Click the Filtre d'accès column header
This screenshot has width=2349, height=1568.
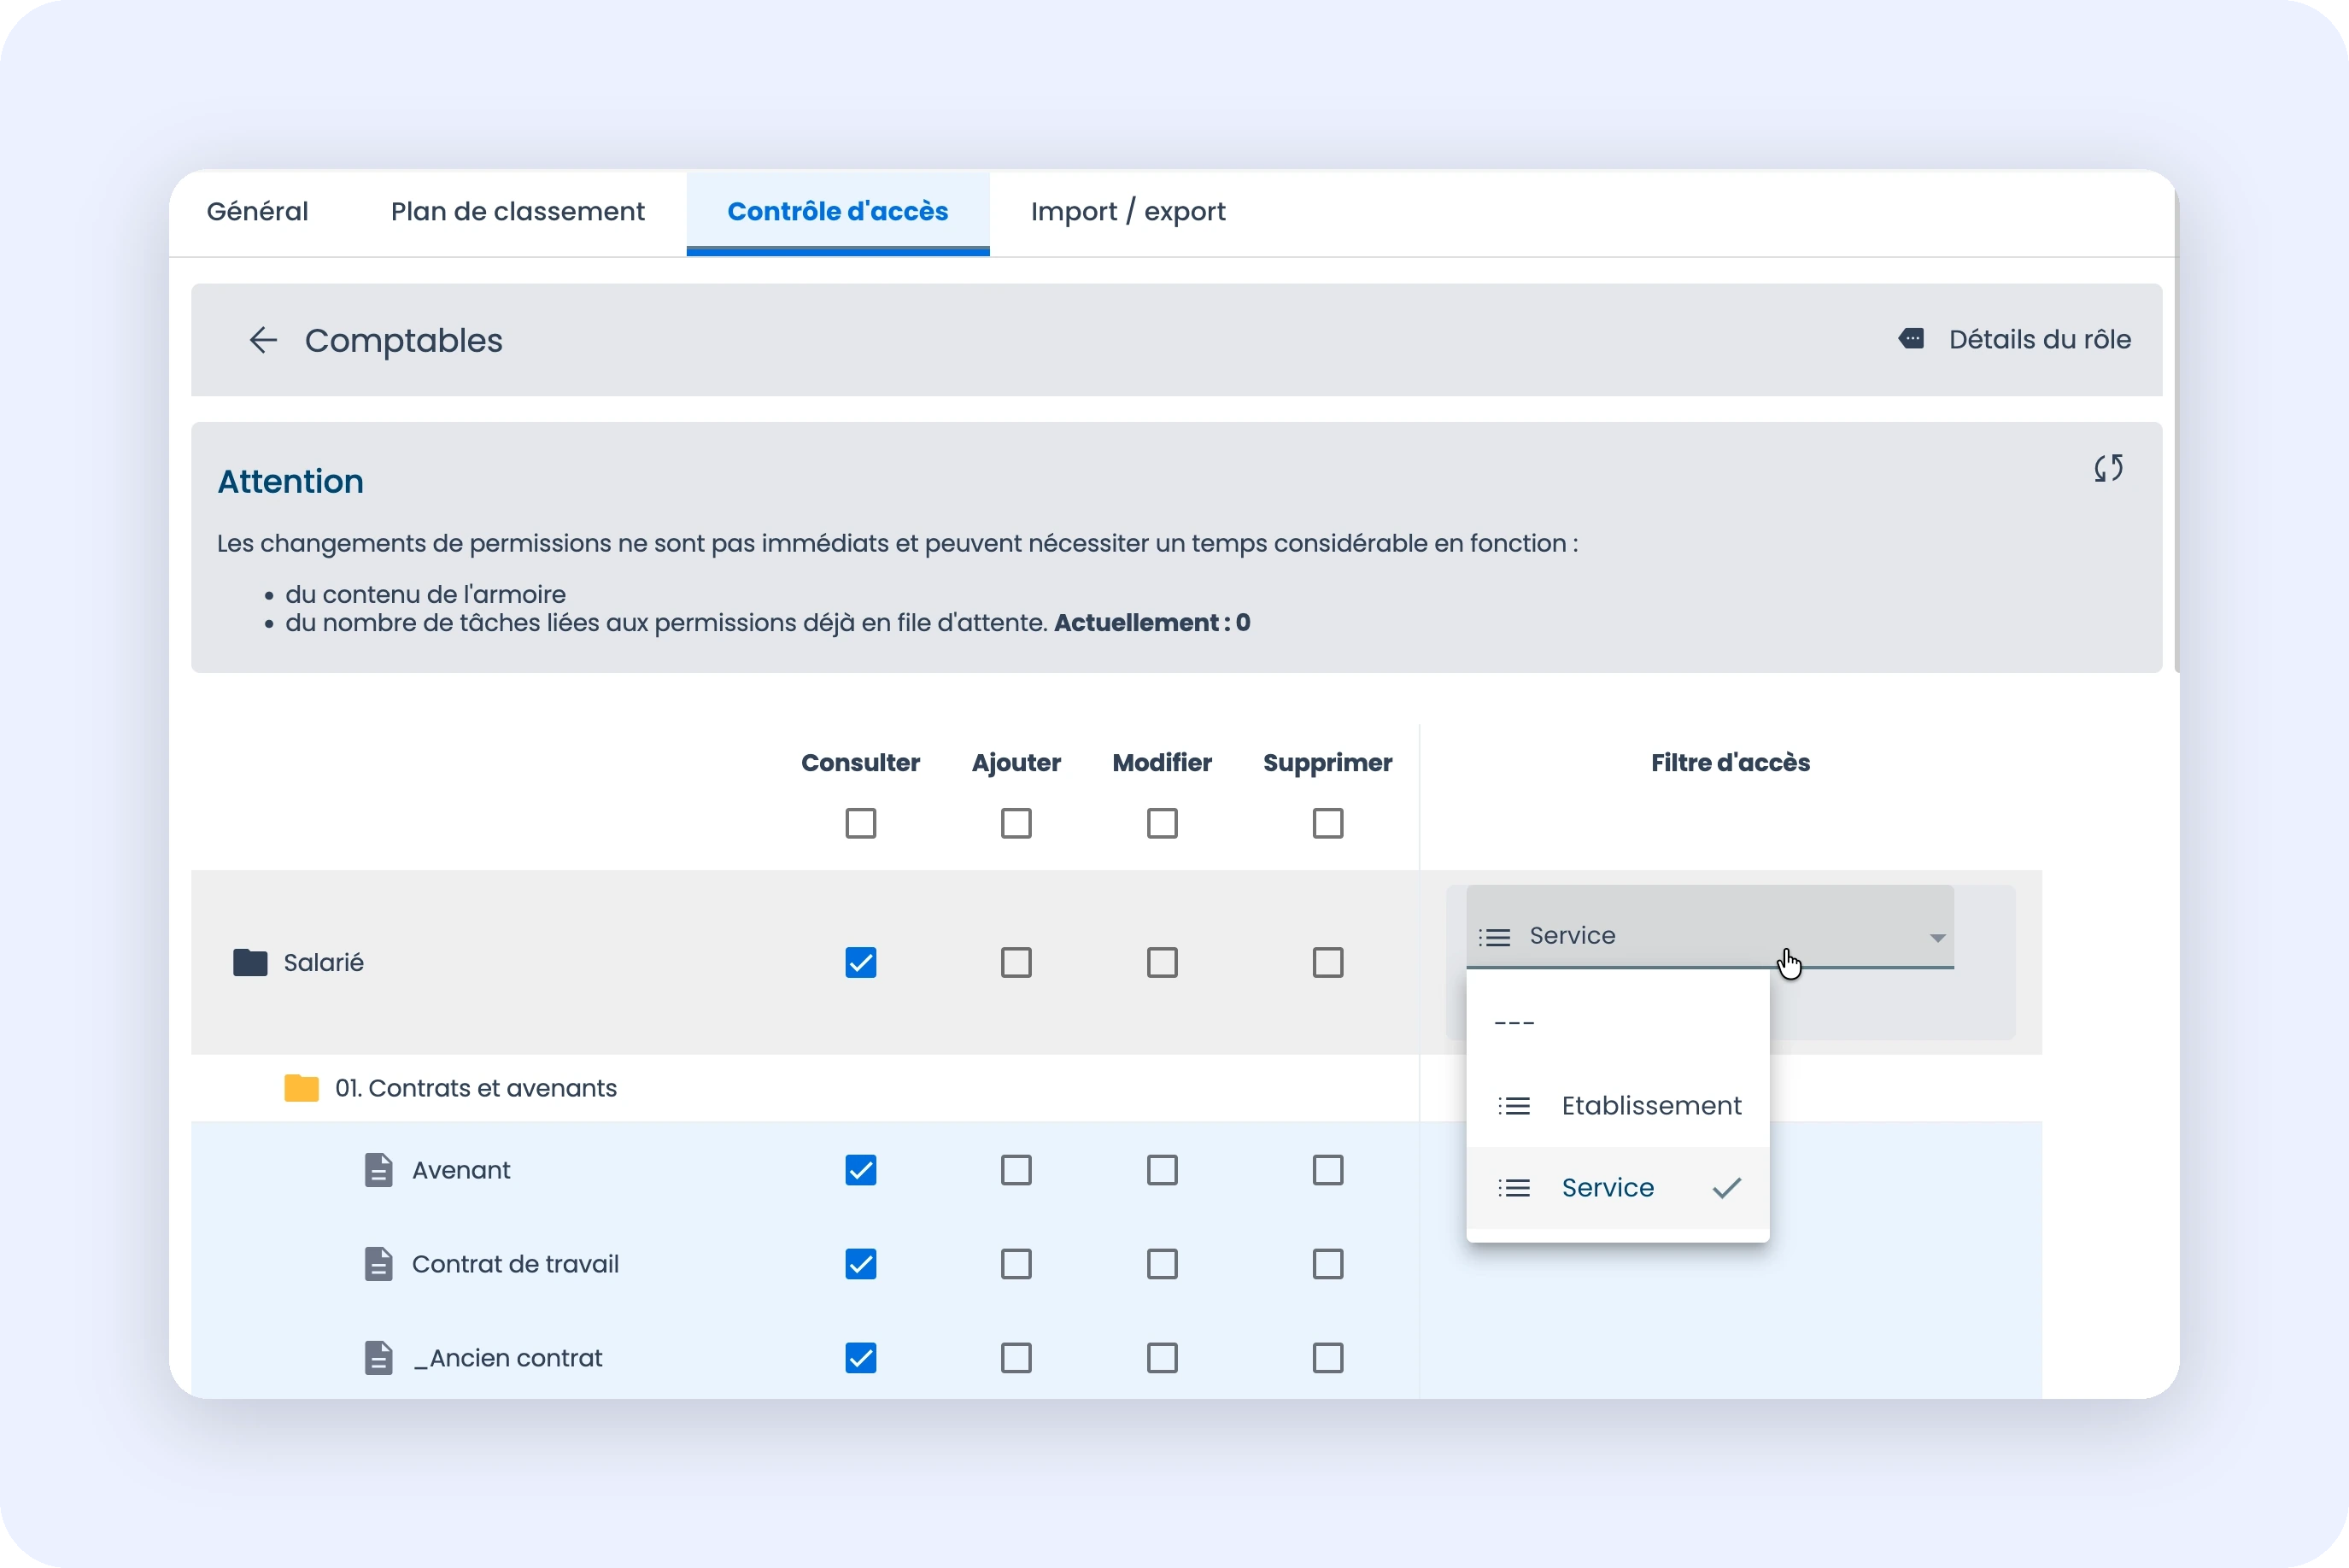click(1730, 763)
